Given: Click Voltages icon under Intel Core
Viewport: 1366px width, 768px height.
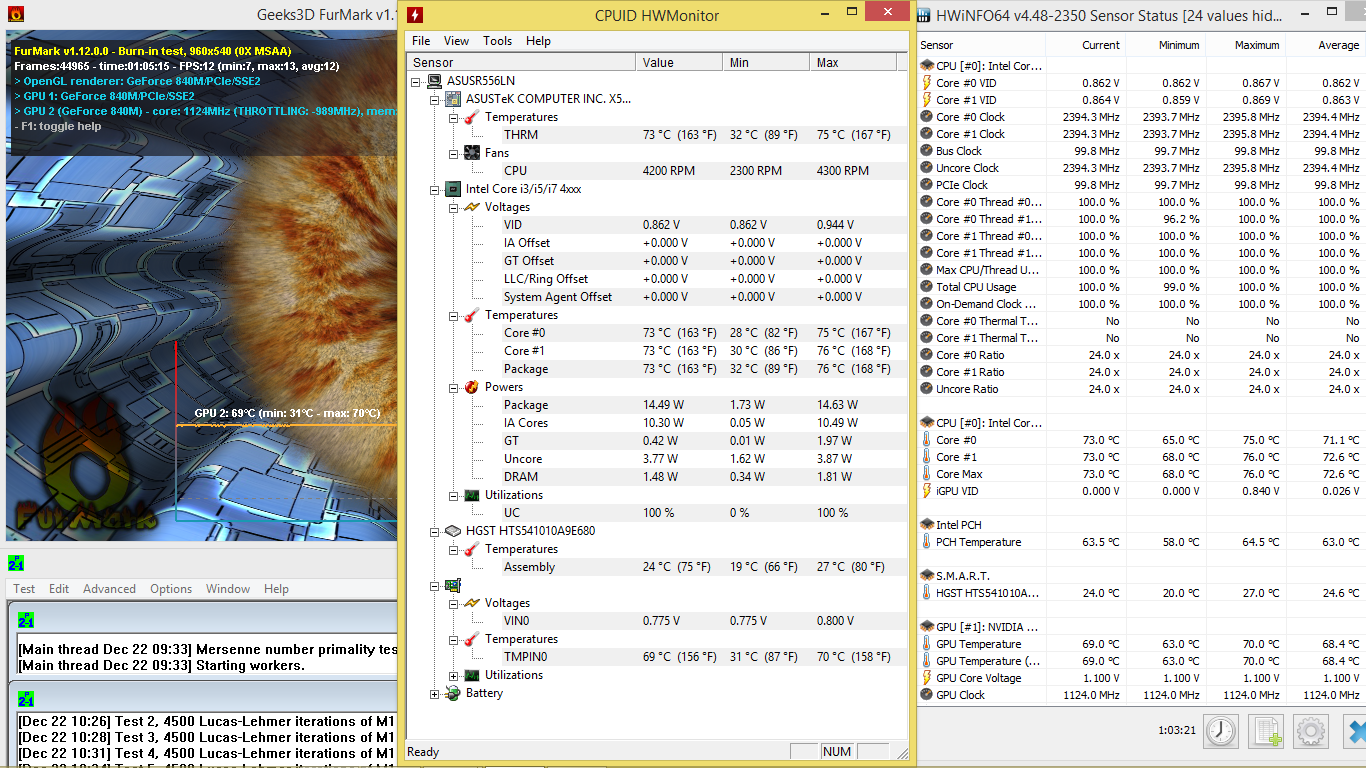Looking at the screenshot, I should [472, 207].
